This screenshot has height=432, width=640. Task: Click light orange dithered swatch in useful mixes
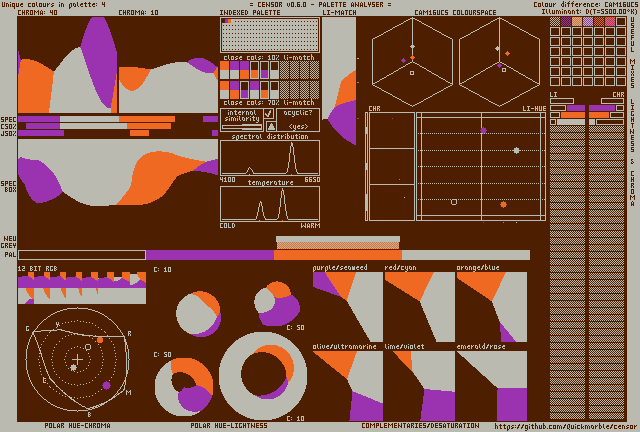pos(577,21)
